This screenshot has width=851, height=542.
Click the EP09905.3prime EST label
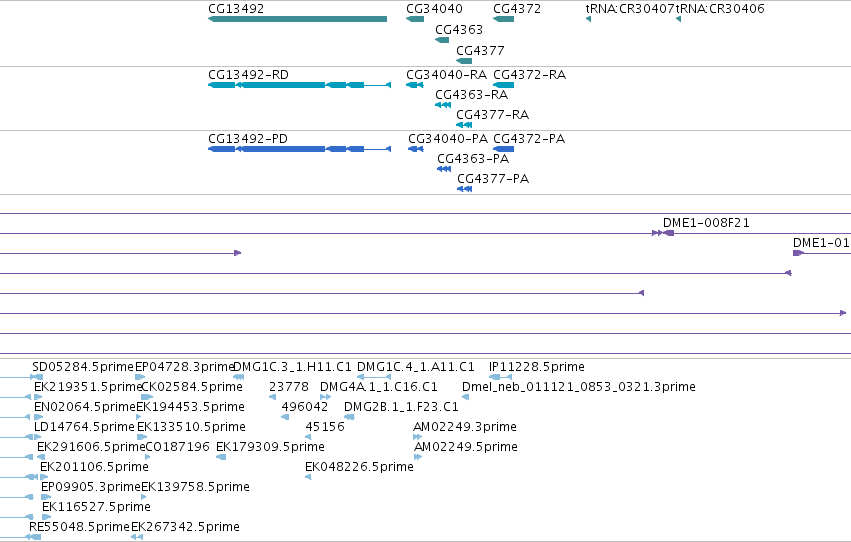click(91, 487)
